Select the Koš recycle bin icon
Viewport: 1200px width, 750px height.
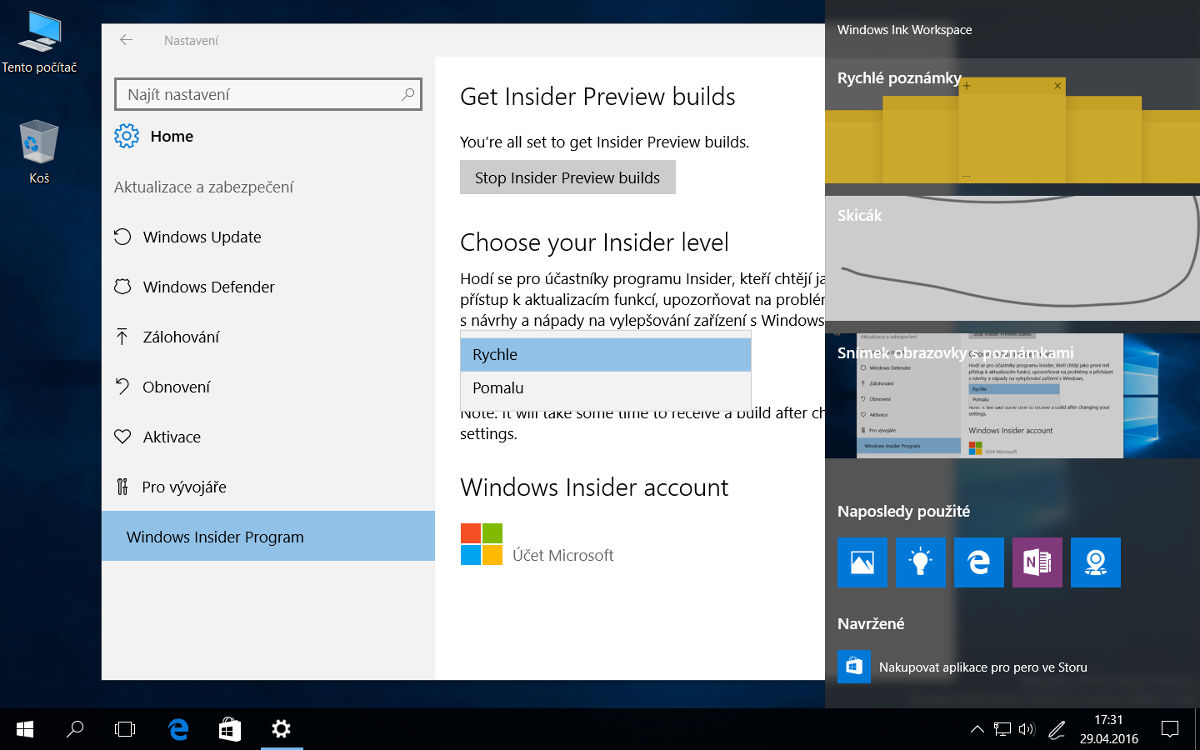coord(39,153)
